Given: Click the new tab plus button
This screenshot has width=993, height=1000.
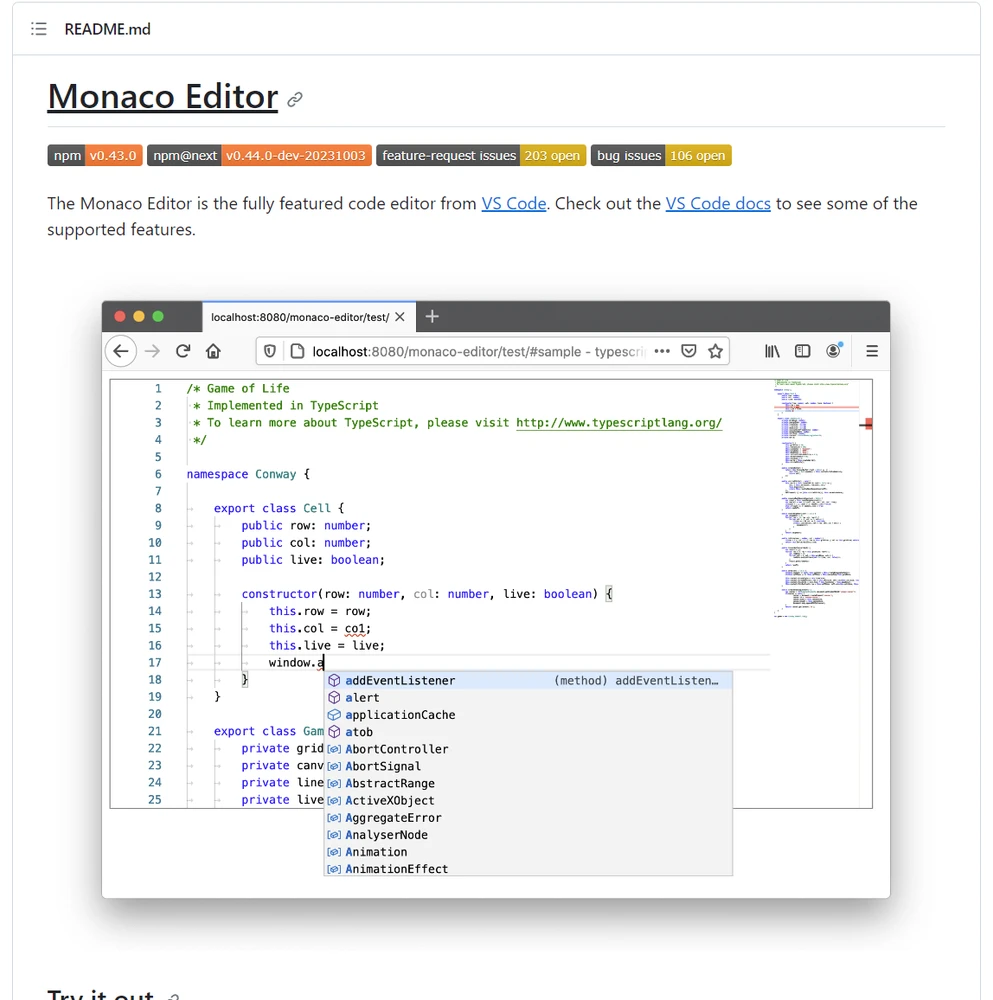Looking at the screenshot, I should click(x=432, y=317).
